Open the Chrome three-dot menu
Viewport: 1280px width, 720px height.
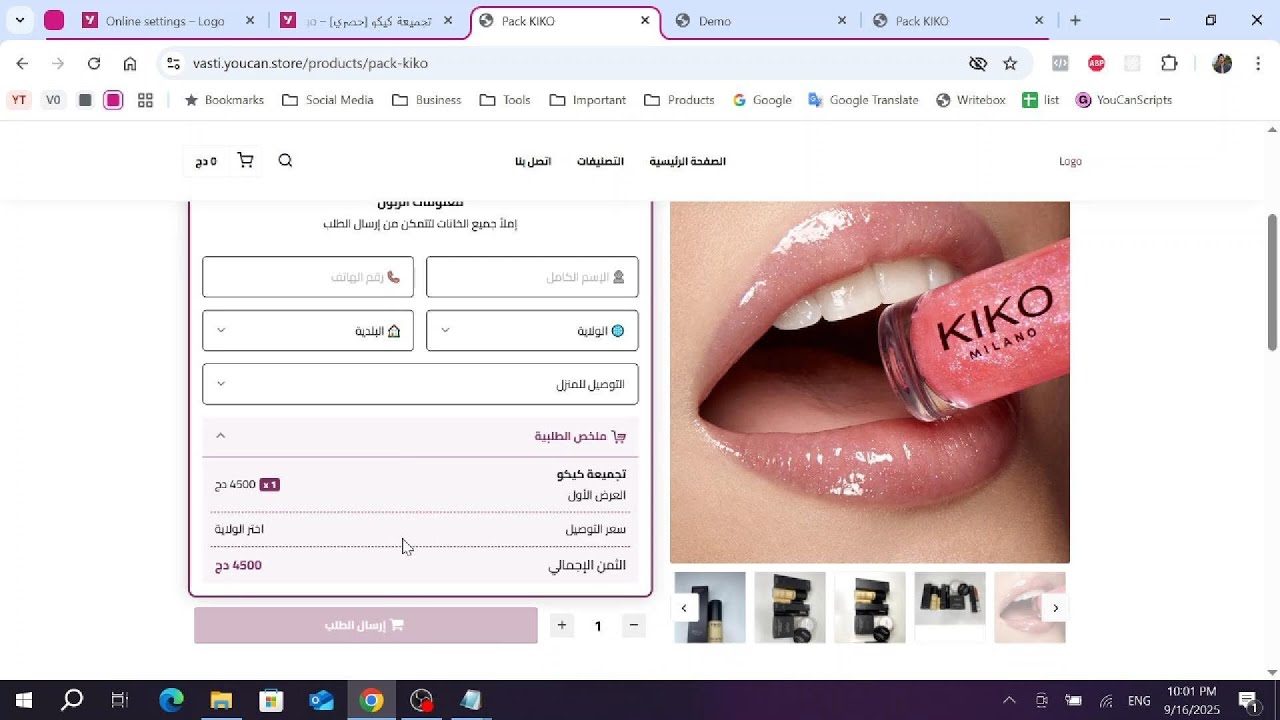tap(1258, 63)
